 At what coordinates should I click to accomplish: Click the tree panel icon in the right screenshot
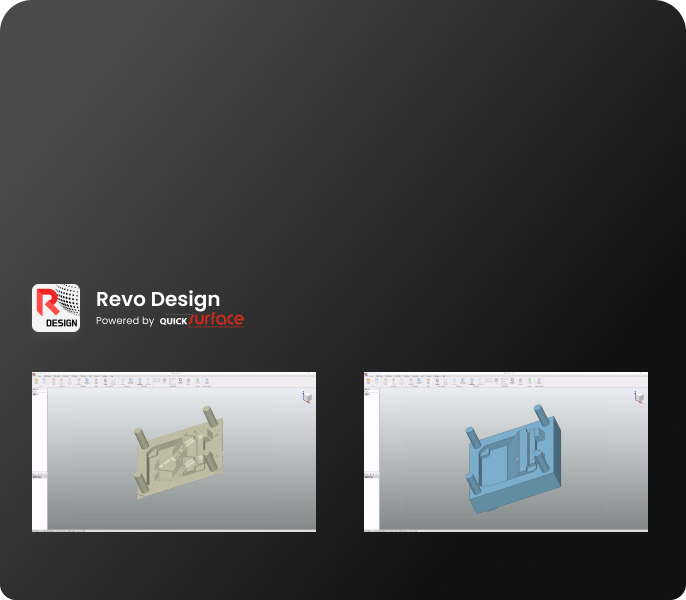tap(367, 392)
